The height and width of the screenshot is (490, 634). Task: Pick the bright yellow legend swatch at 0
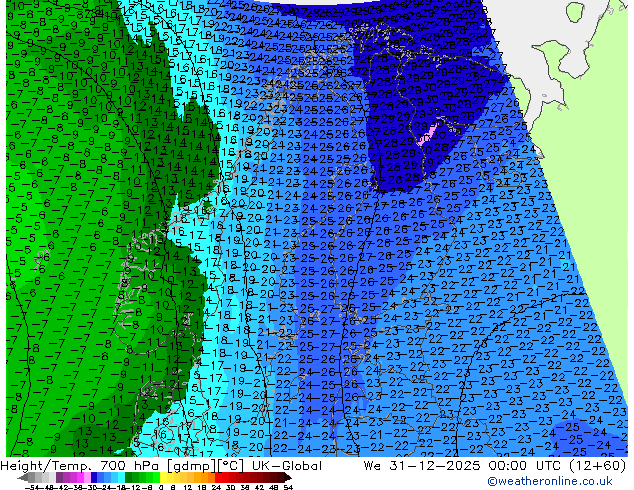pos(163,477)
